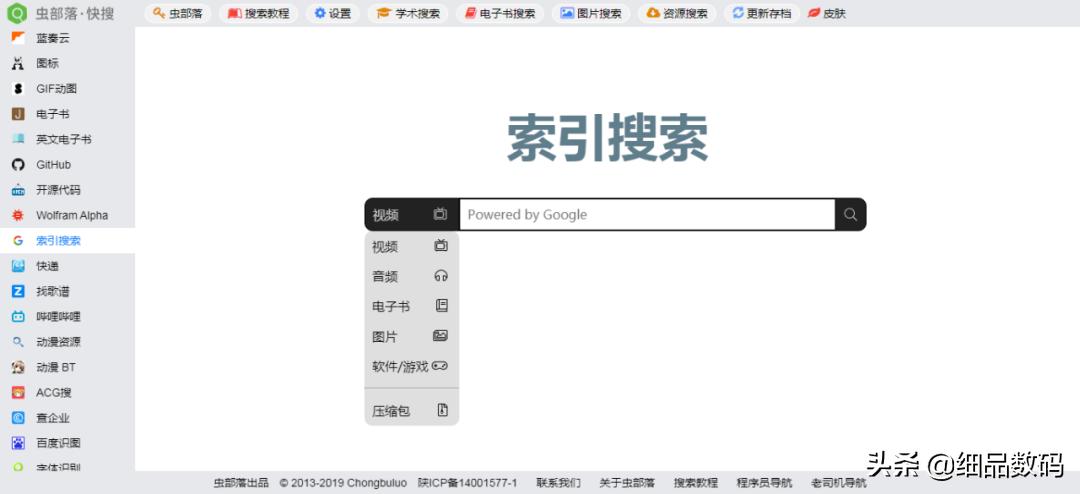The width and height of the screenshot is (1080, 494).
Task: Click the magnifier search button
Action: [851, 214]
